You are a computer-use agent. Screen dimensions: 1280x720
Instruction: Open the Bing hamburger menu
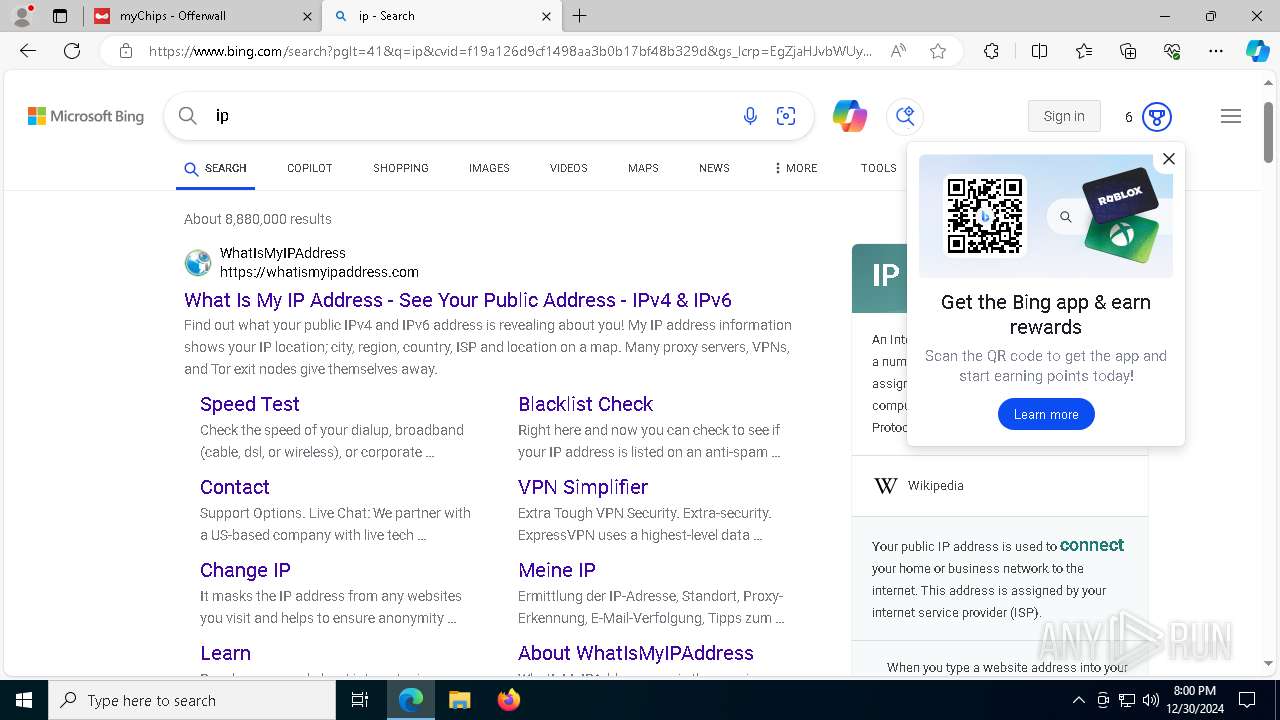pos(1231,116)
